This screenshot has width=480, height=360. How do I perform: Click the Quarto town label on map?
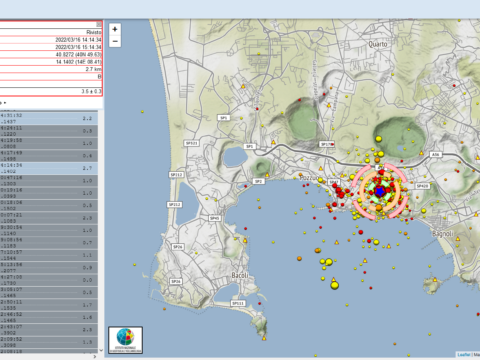coord(378,44)
